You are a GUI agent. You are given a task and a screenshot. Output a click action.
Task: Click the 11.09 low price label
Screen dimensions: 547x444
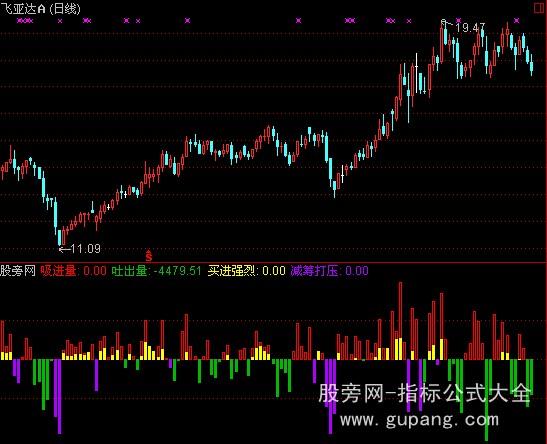tap(85, 249)
